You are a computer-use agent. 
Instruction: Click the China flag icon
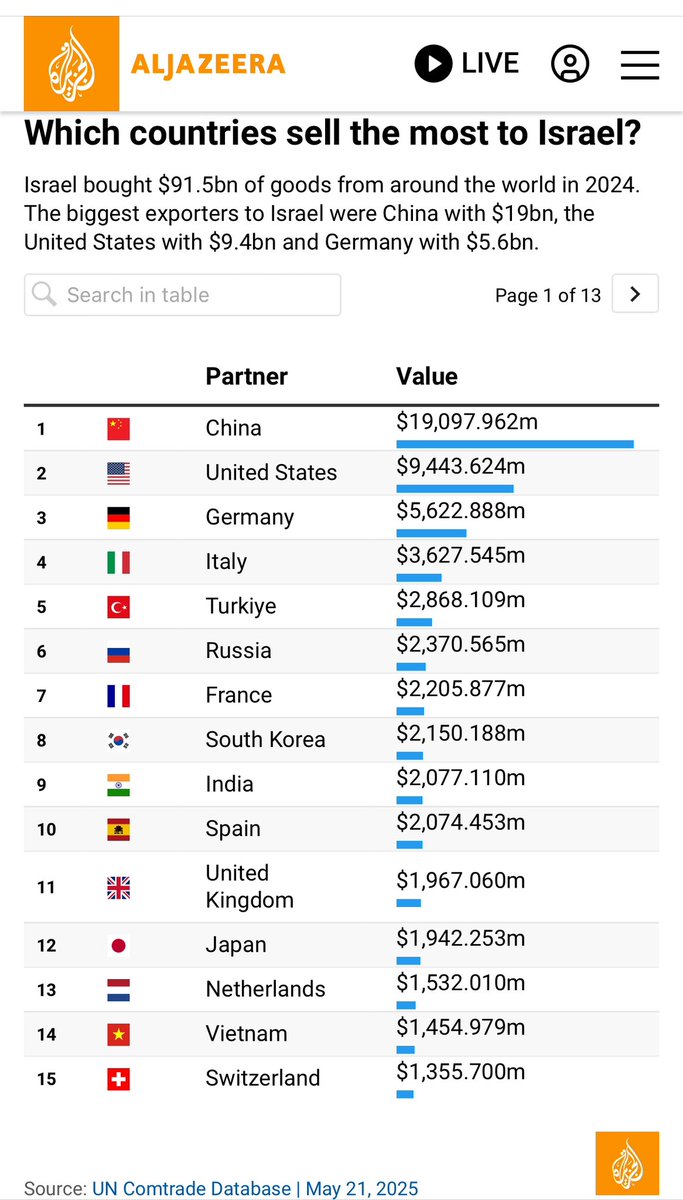118,429
